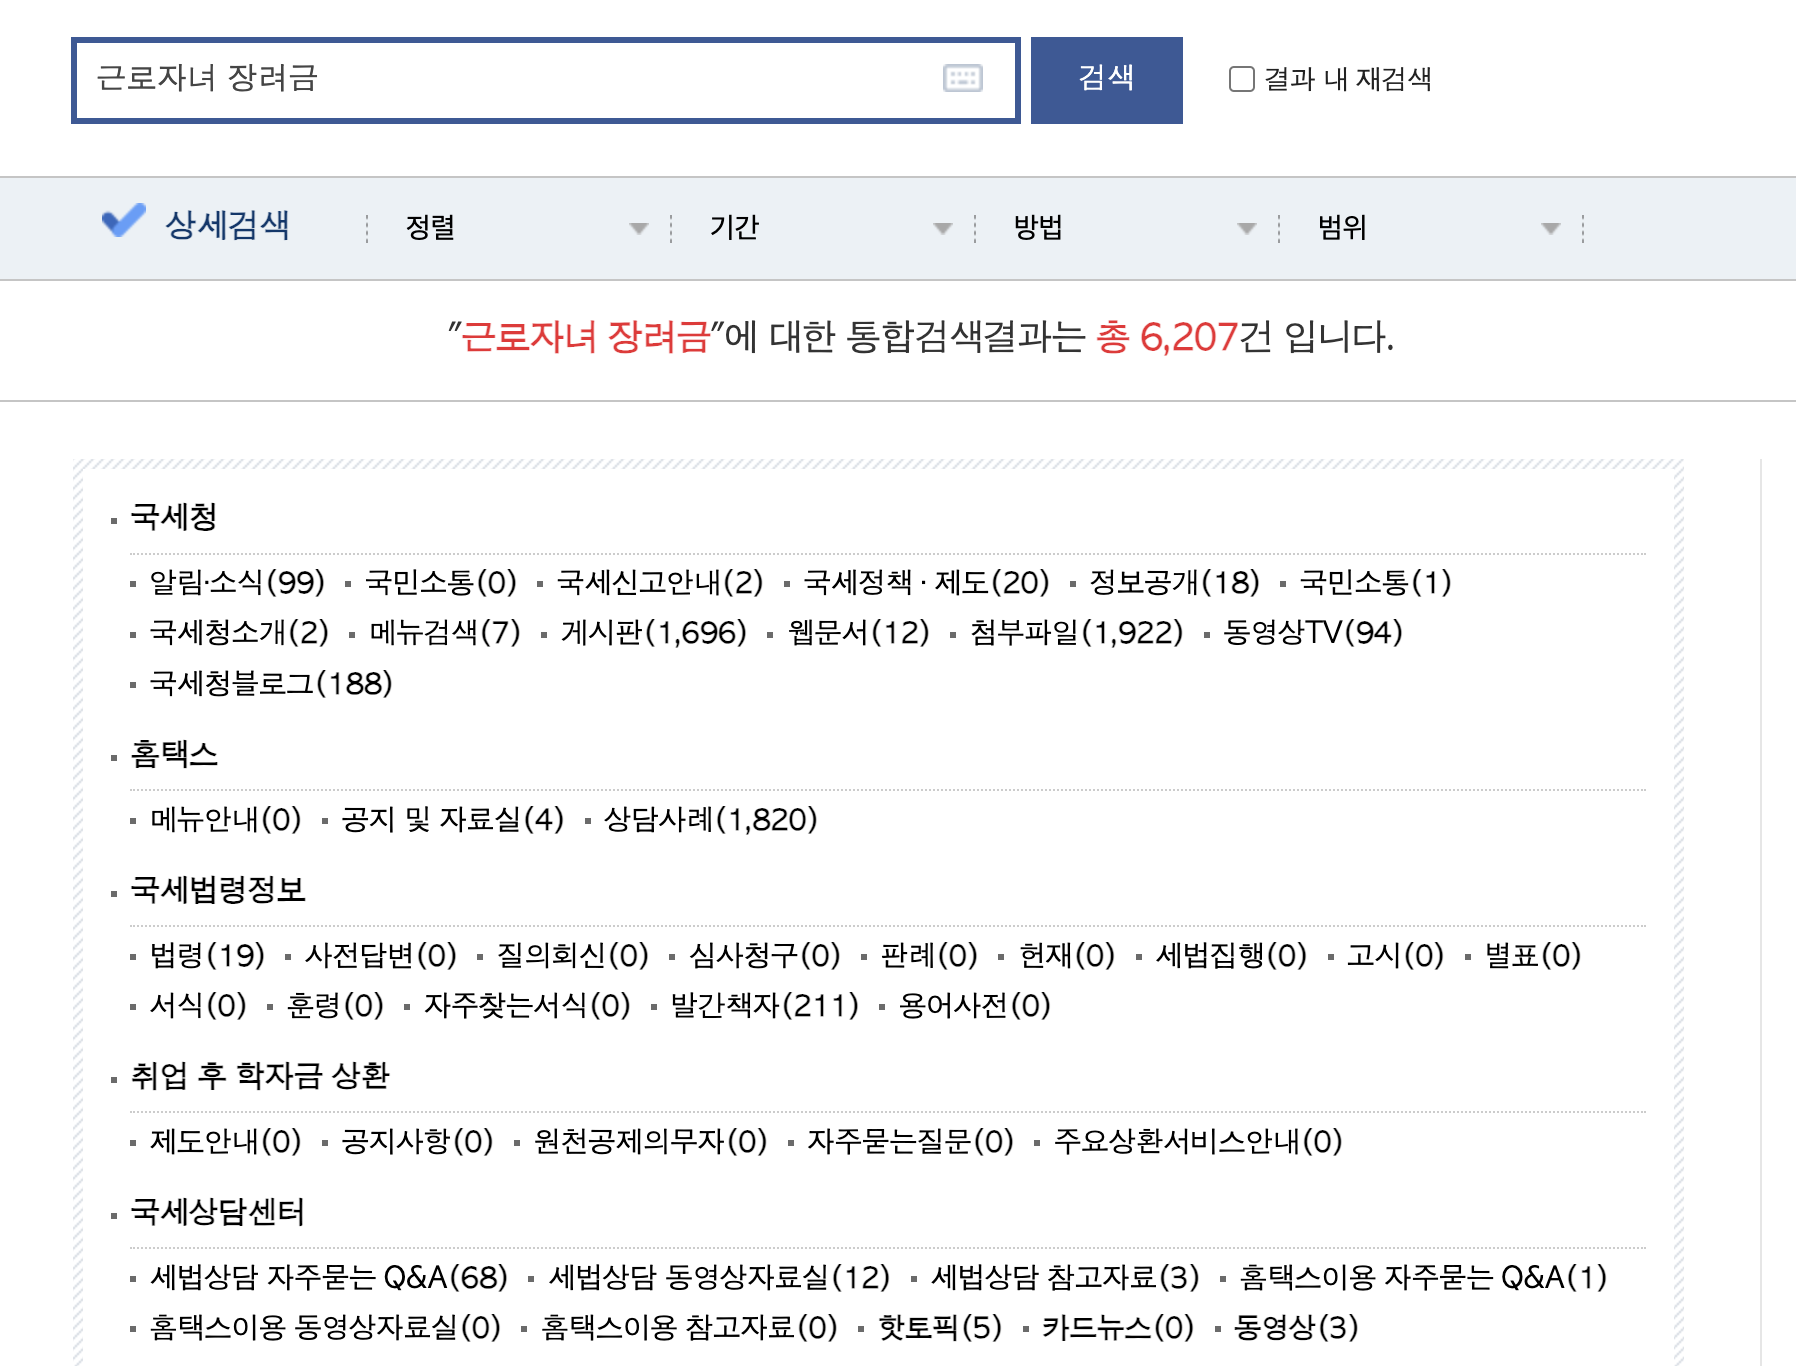
Task: Open 세법상담 동영상자료실(12)
Action: [x=719, y=1277]
